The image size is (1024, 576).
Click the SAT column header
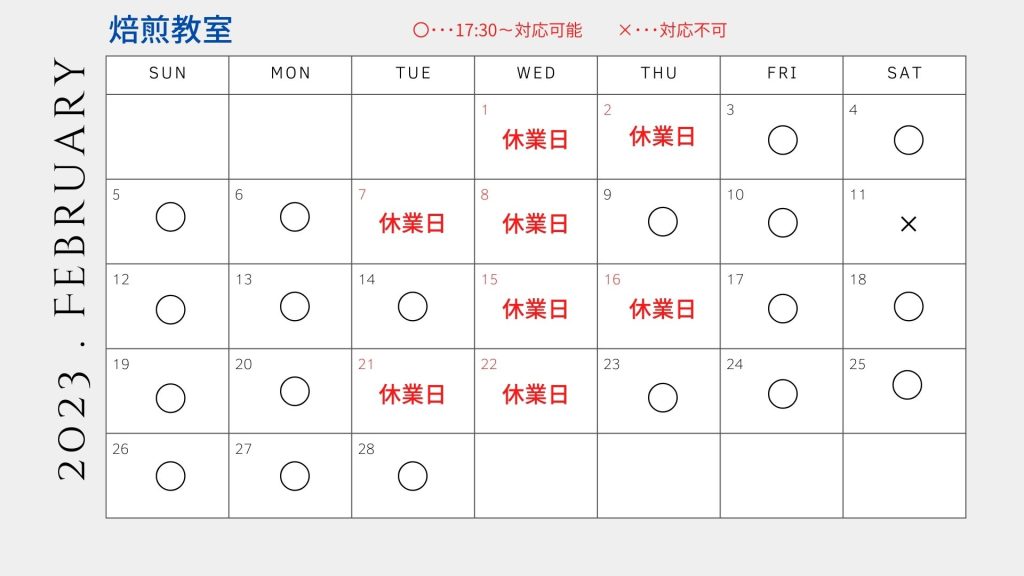[x=904, y=73]
